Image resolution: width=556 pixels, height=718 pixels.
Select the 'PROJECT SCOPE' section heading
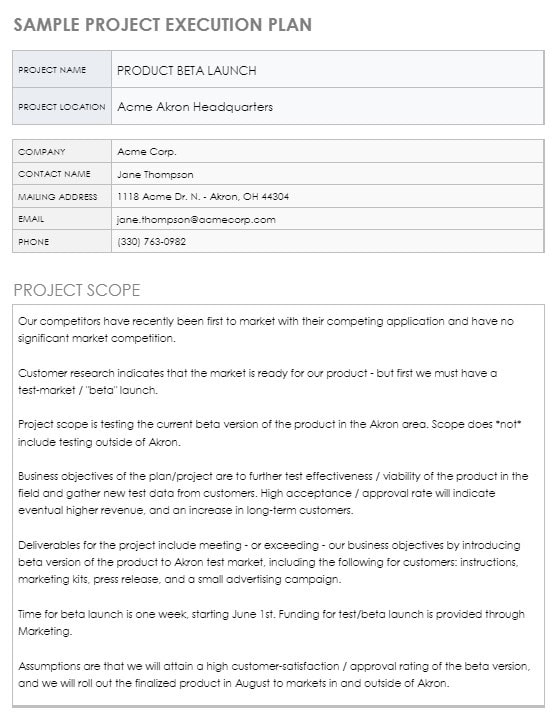point(77,290)
